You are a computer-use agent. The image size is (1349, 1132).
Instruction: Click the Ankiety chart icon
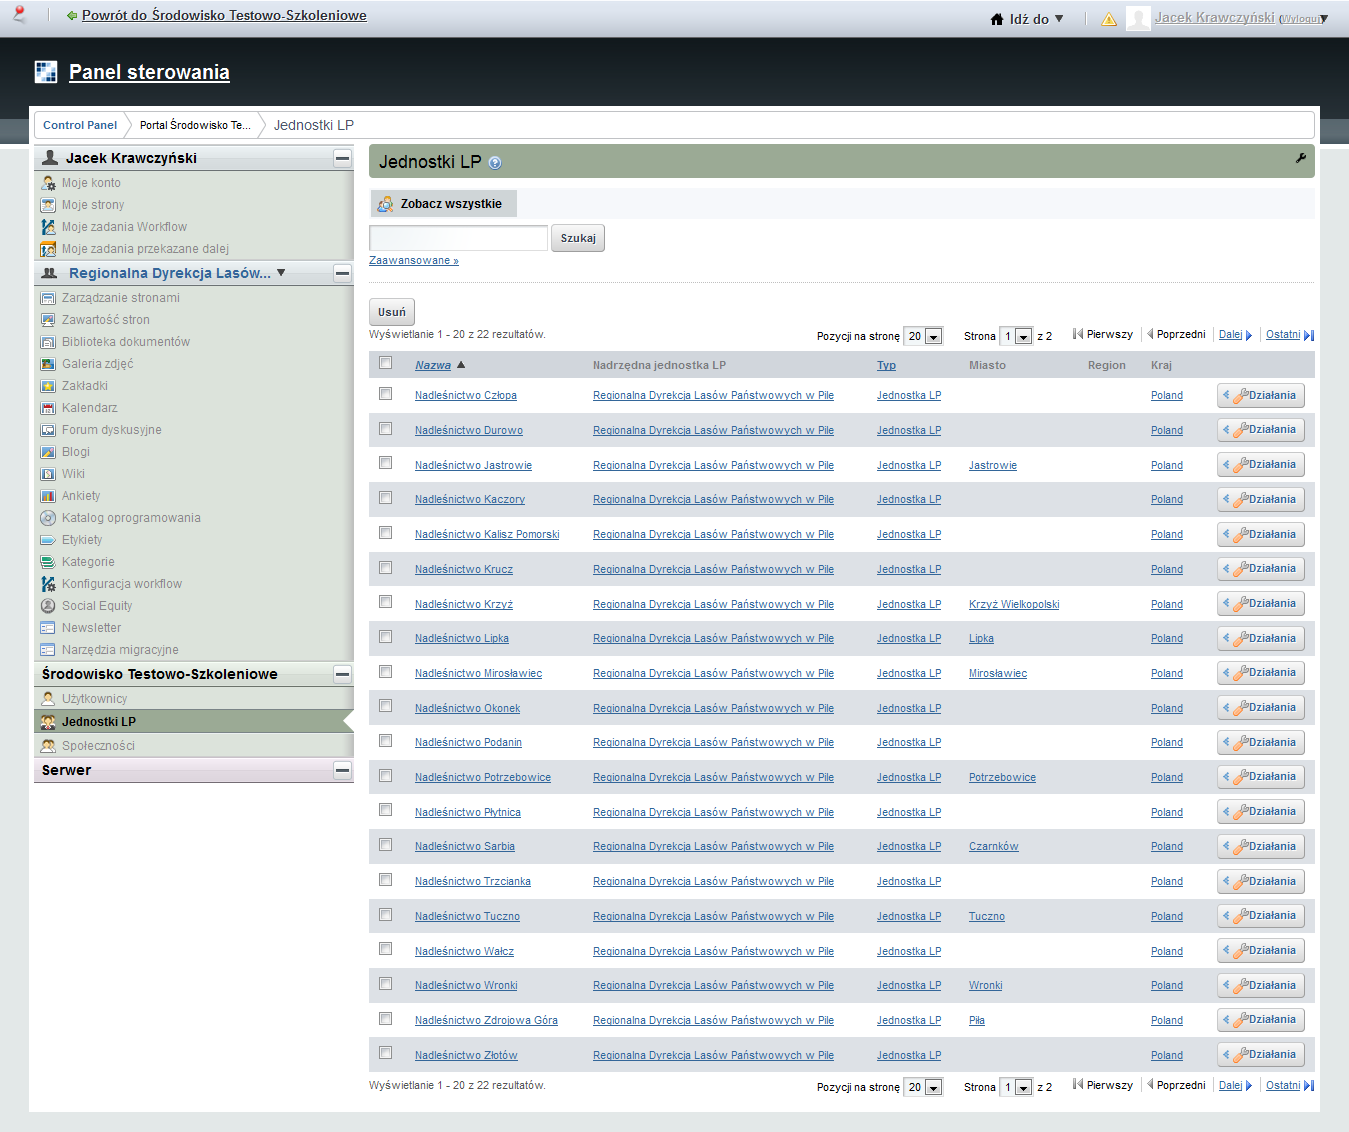pos(48,496)
